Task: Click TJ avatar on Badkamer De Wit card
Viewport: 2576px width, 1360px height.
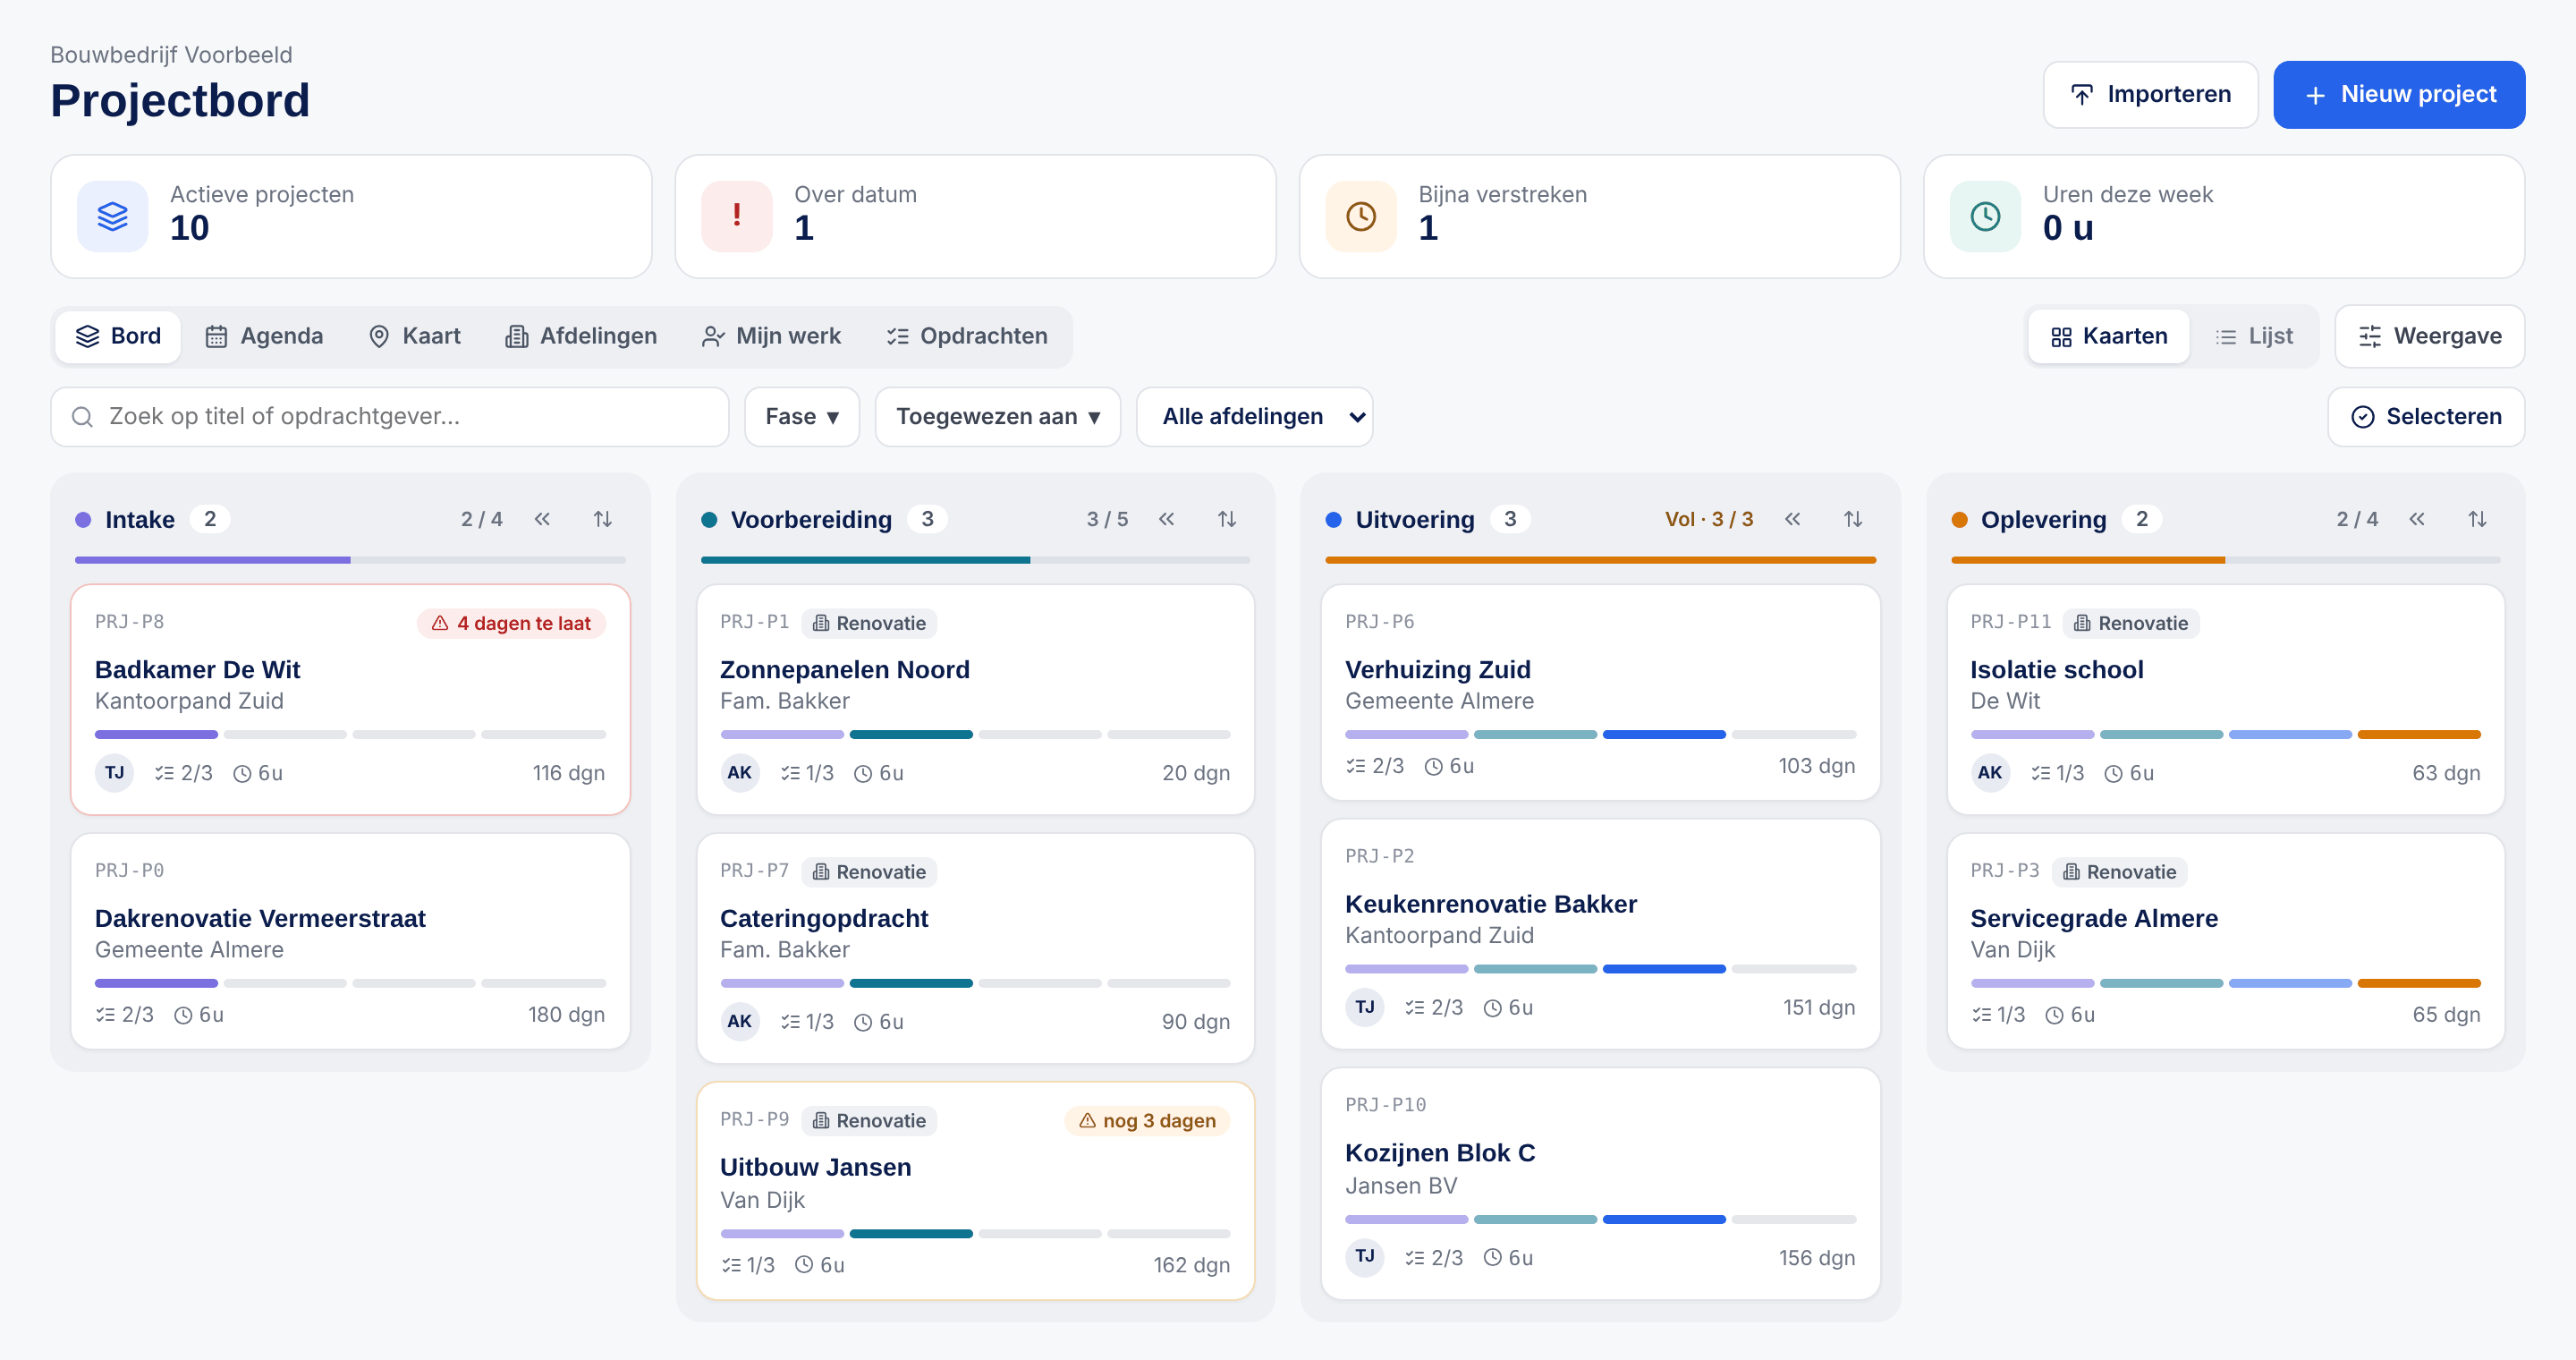Action: [x=115, y=772]
